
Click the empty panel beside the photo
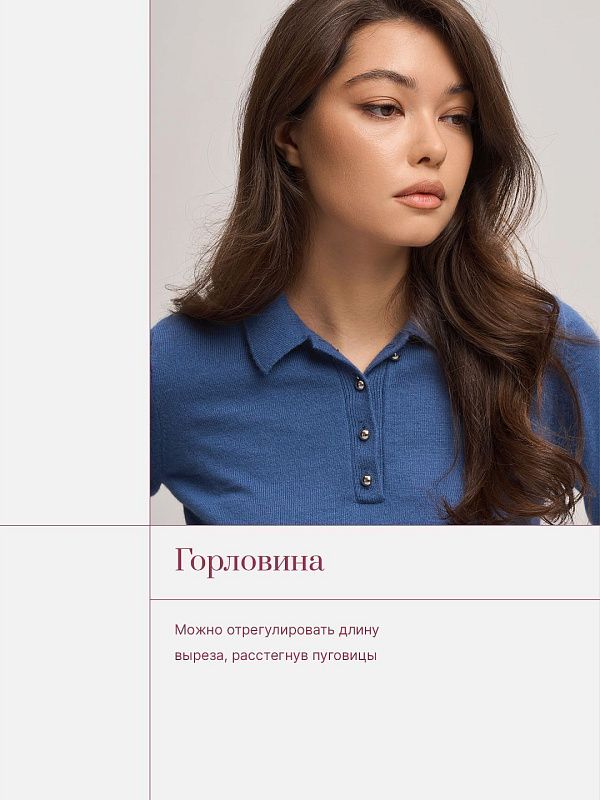coord(74,262)
